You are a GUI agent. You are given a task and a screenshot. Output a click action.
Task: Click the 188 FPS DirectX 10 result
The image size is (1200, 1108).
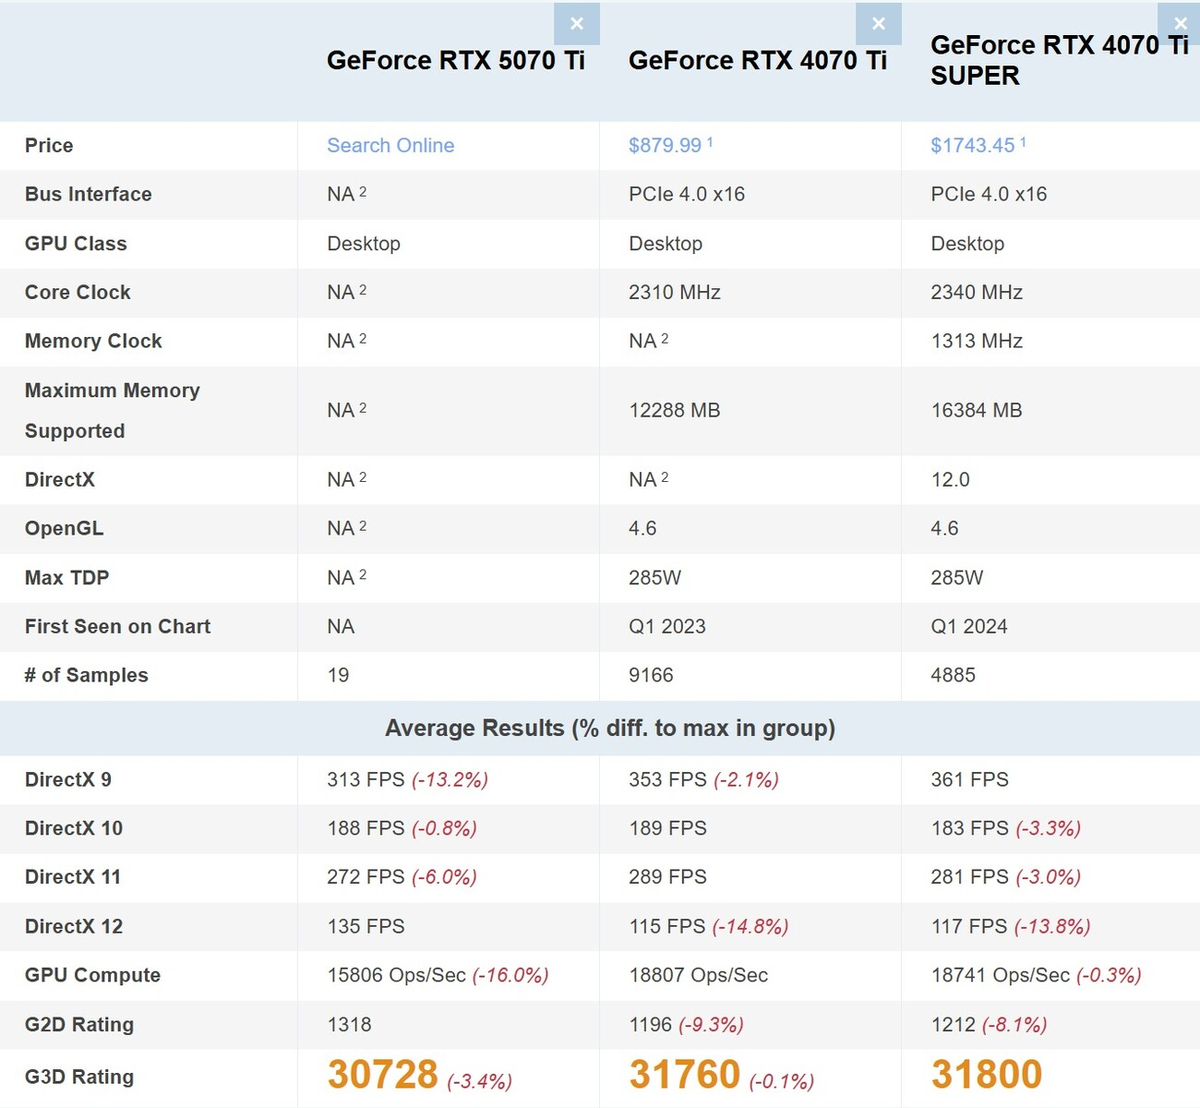(x=366, y=828)
